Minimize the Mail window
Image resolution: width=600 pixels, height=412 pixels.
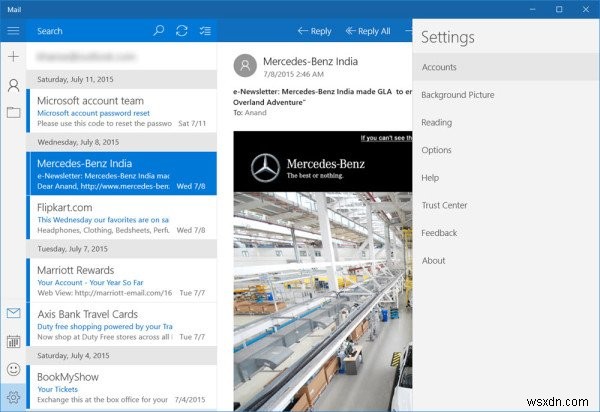coord(532,9)
